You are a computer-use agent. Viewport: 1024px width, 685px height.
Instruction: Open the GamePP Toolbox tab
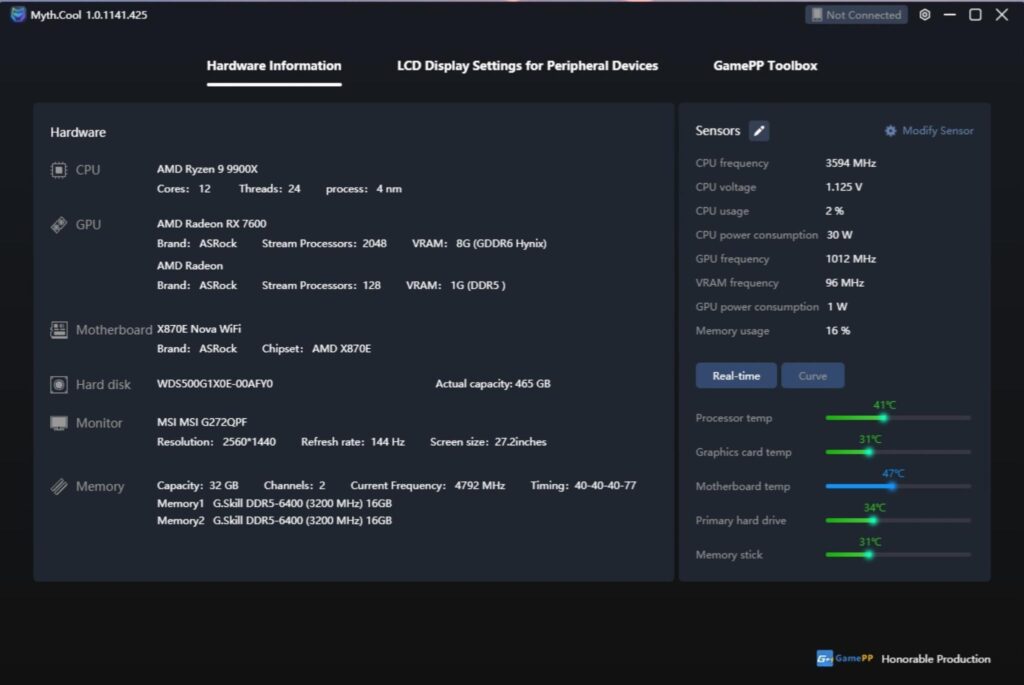(x=765, y=66)
